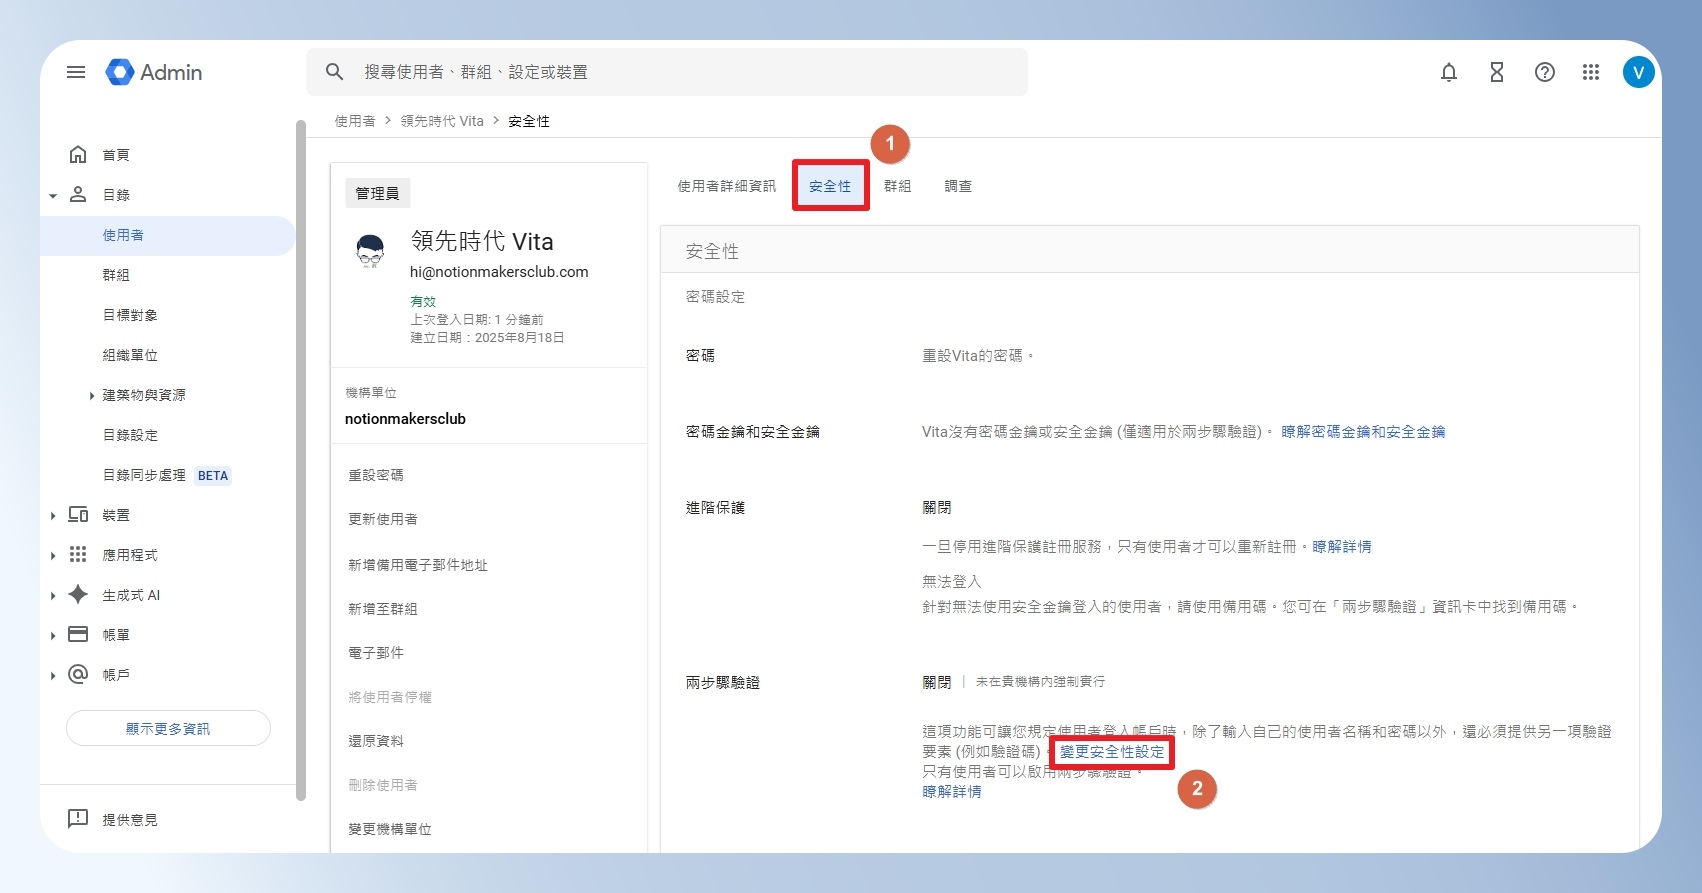Open the help question mark icon
1702x893 pixels.
[1545, 72]
